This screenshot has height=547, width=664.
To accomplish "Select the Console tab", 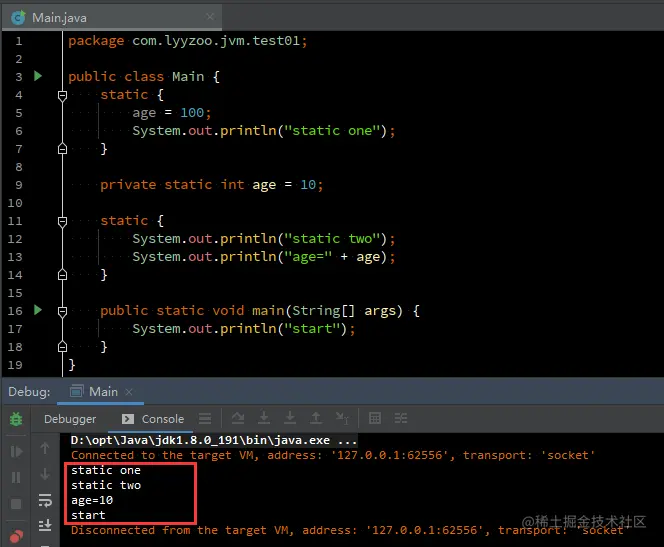I will click(153, 419).
